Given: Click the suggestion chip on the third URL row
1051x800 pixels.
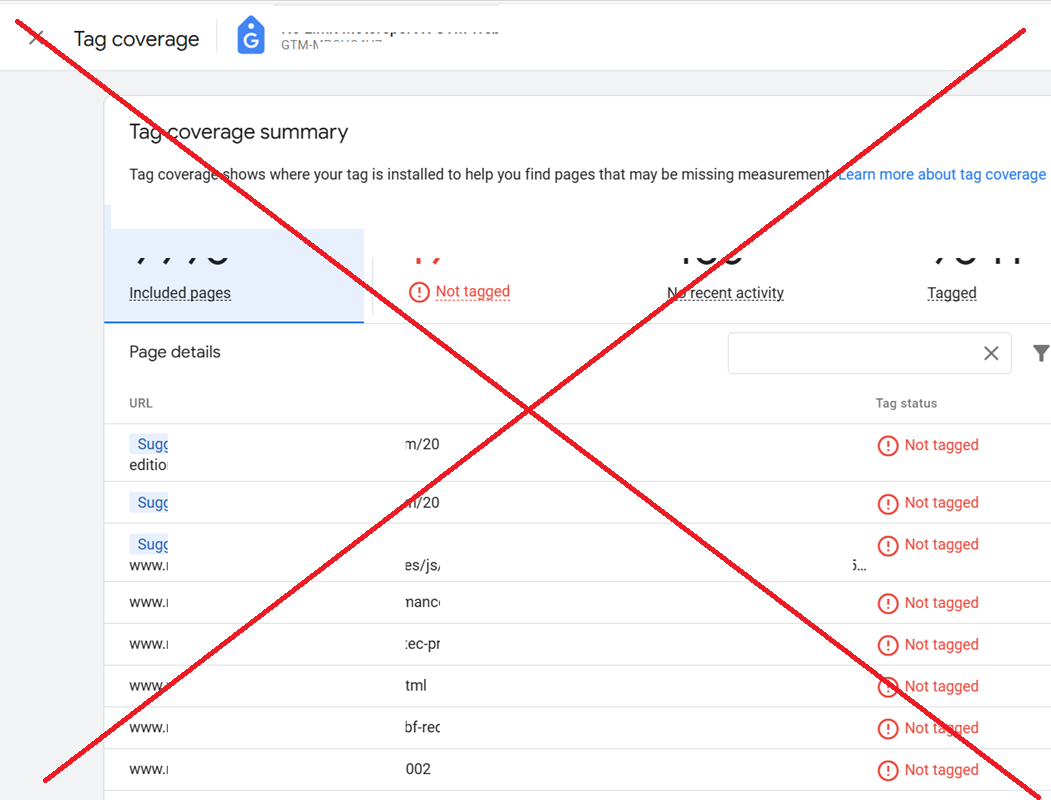Looking at the screenshot, I should (x=150, y=543).
